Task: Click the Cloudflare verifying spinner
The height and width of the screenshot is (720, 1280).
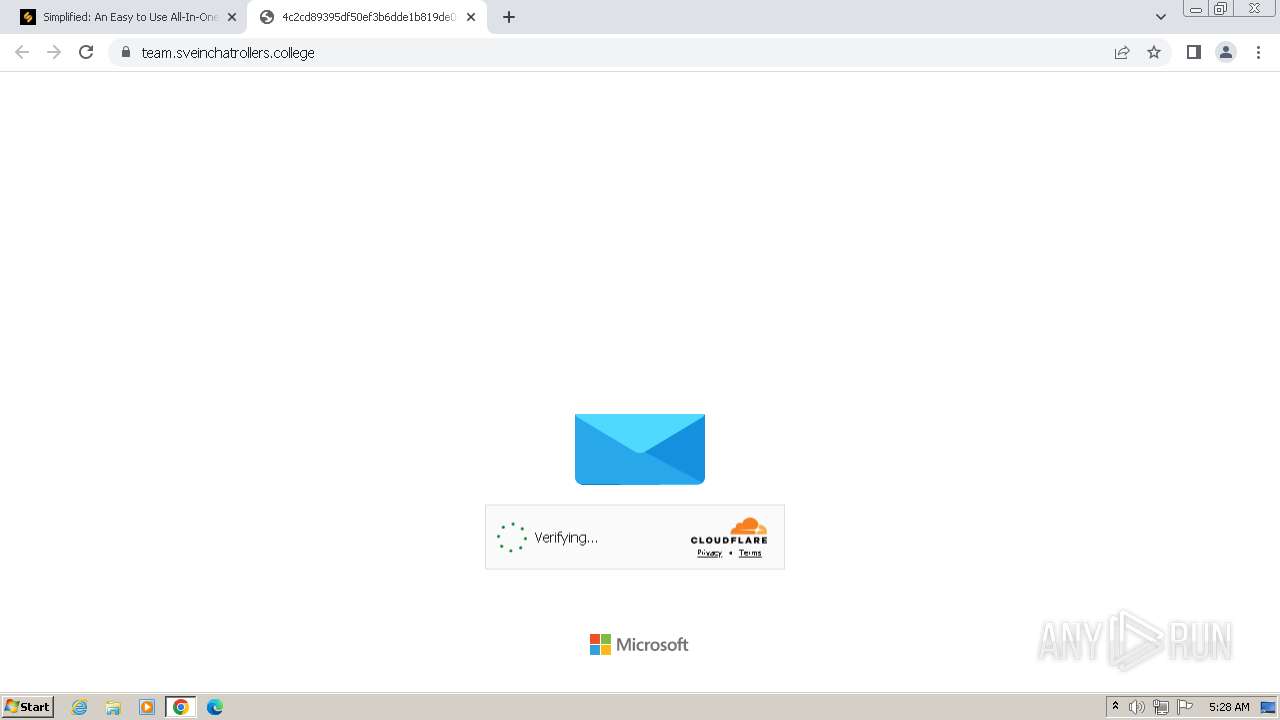Action: [x=512, y=537]
